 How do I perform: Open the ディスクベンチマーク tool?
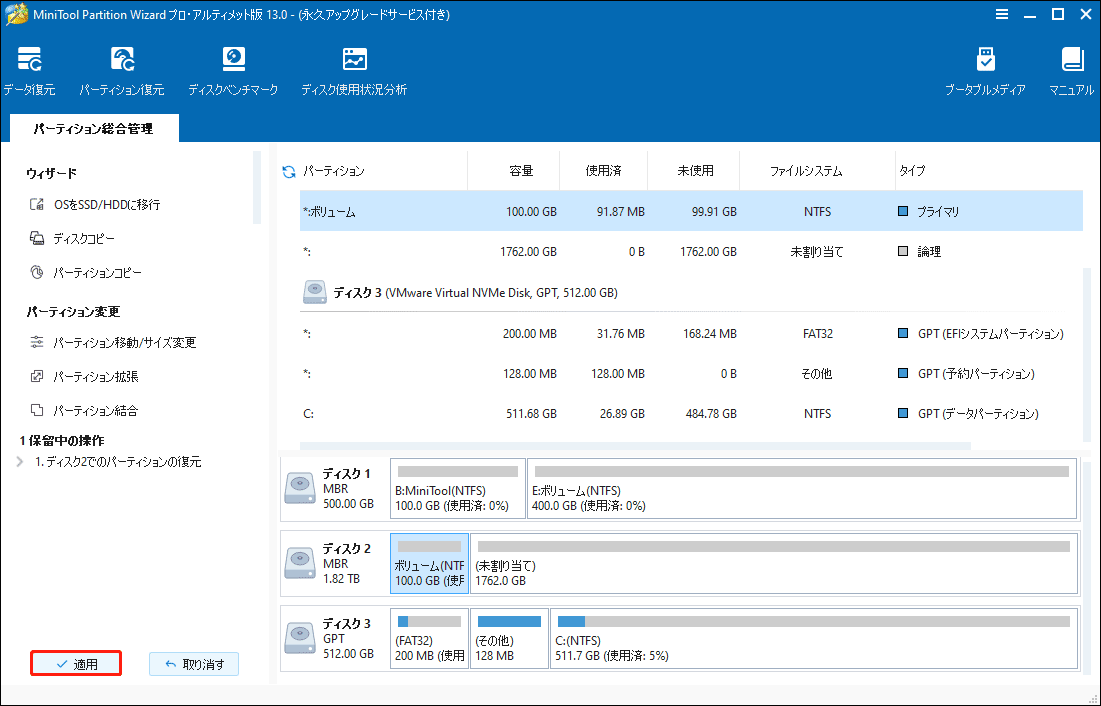233,60
